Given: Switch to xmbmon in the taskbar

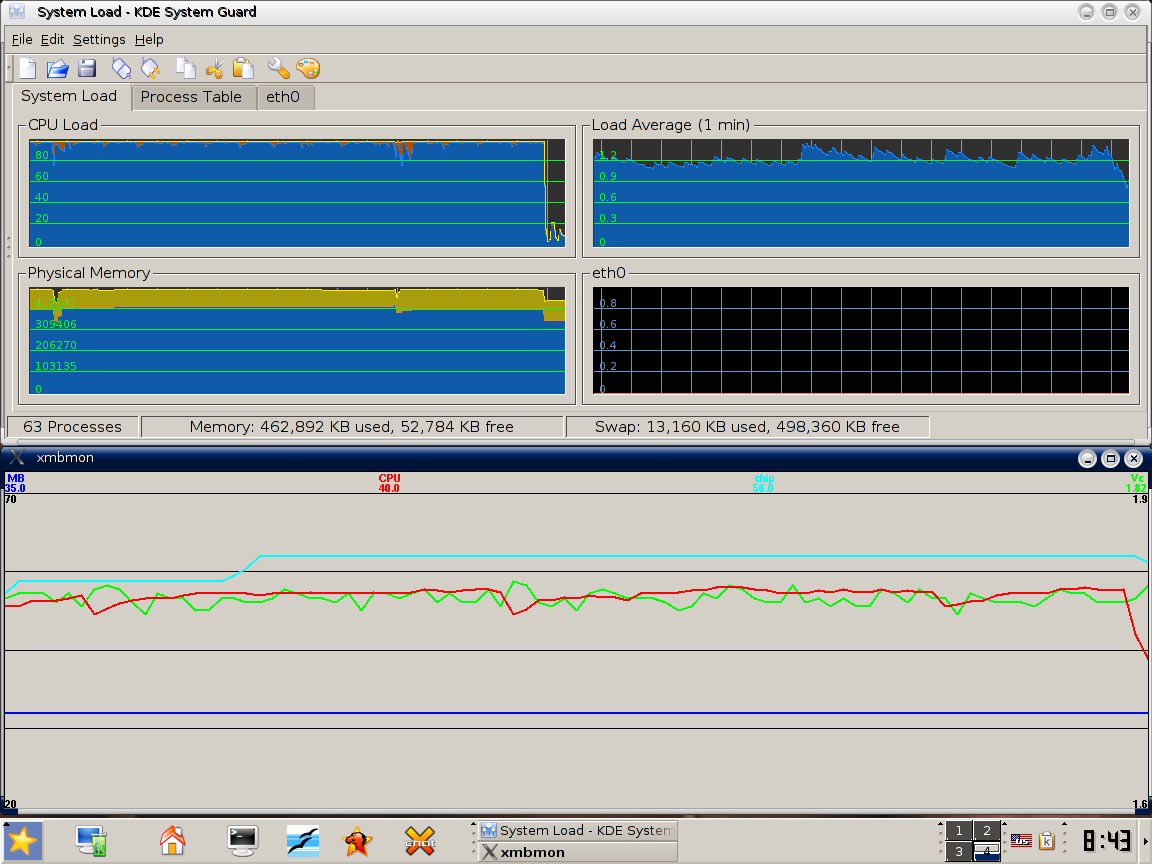Looking at the screenshot, I should [x=575, y=852].
